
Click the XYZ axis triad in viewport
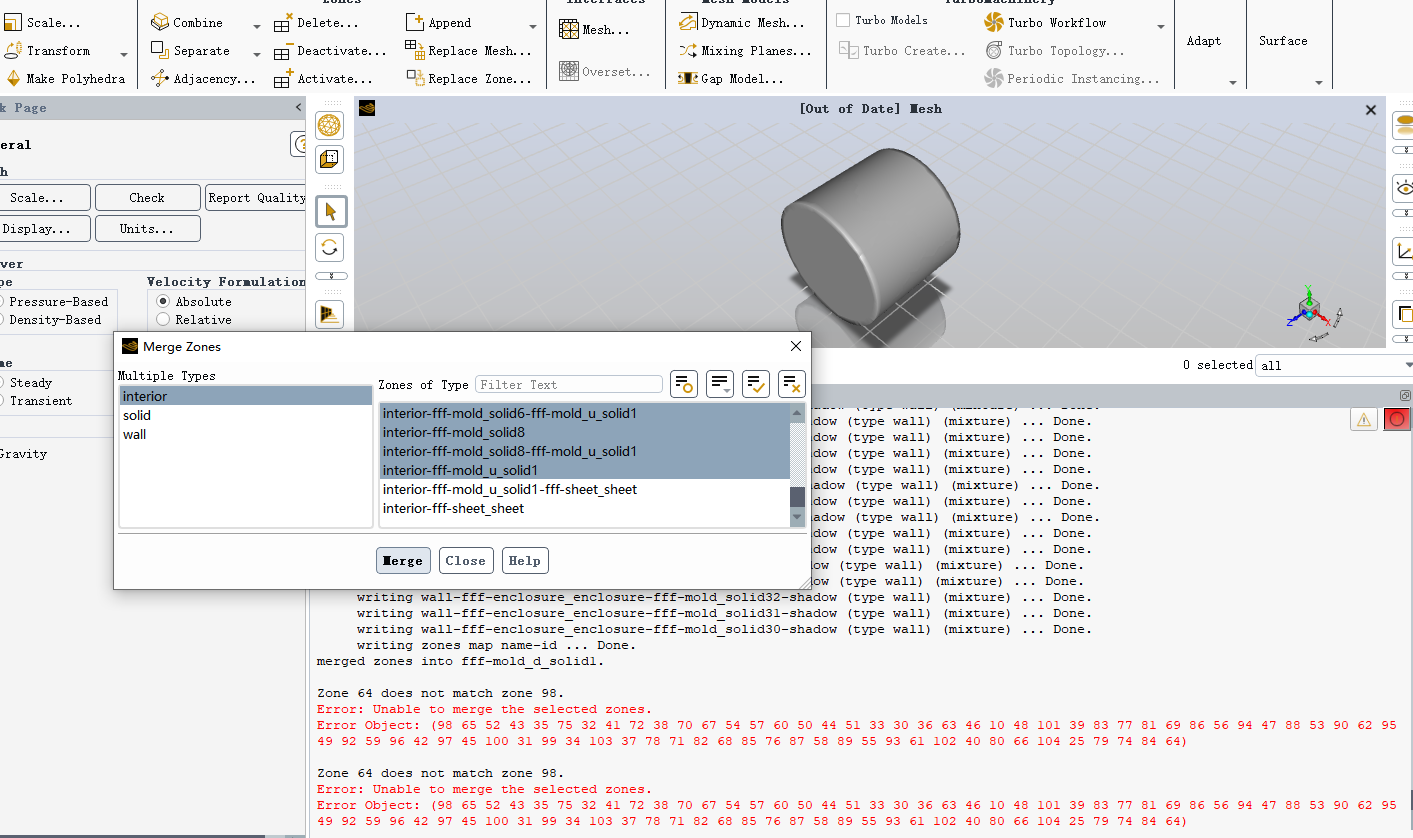point(1310,310)
